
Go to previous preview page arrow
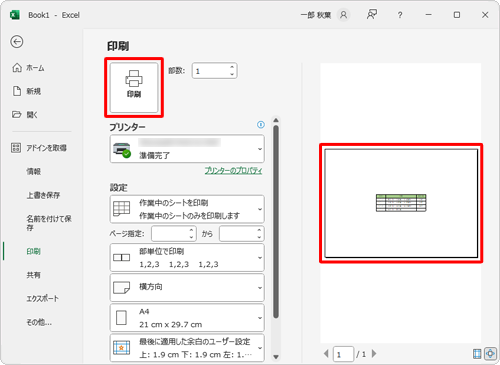(x=326, y=354)
